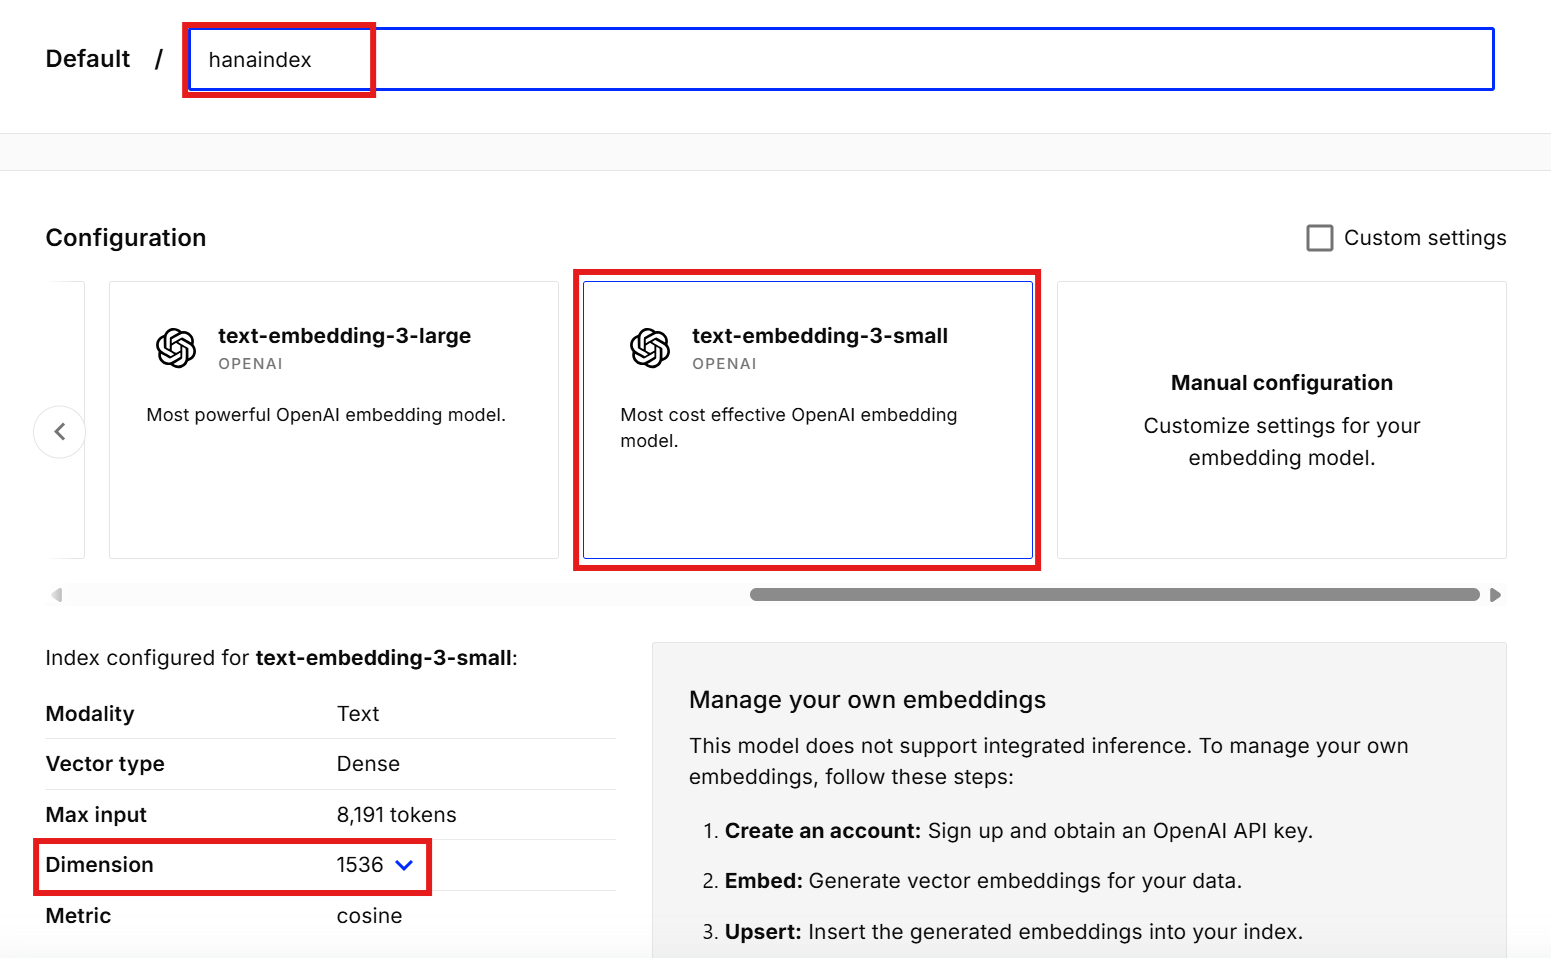Image resolution: width=1551 pixels, height=958 pixels.
Task: Click the hanaindex index name input field
Action: click(841, 59)
